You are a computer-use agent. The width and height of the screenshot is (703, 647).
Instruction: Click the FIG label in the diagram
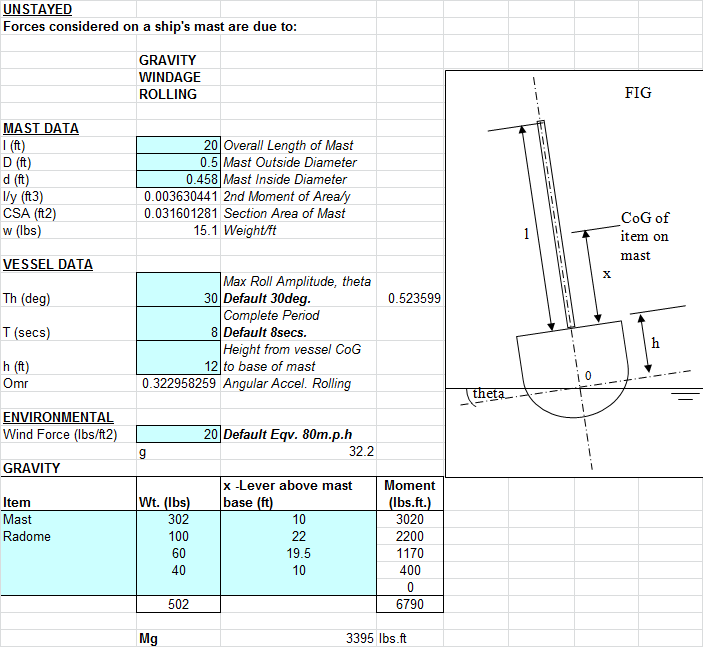638,93
